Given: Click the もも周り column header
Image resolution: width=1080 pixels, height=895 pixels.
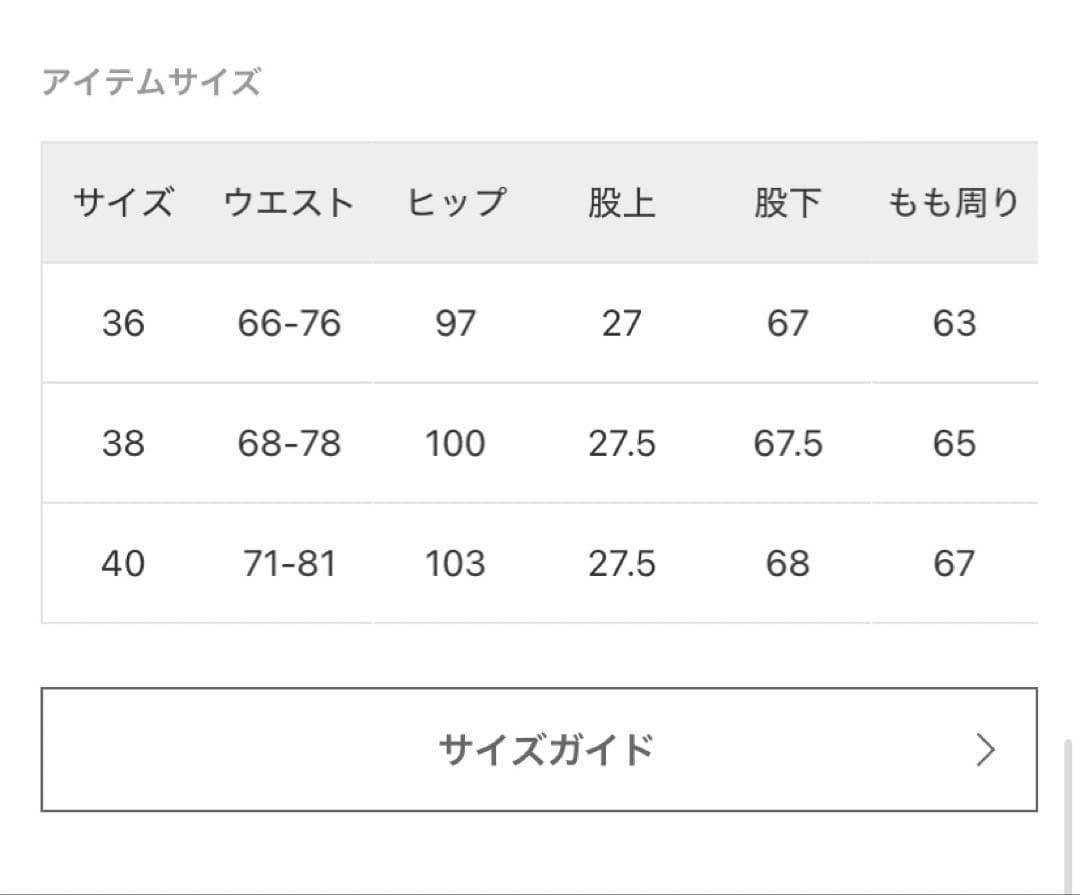Looking at the screenshot, I should click(x=953, y=203).
